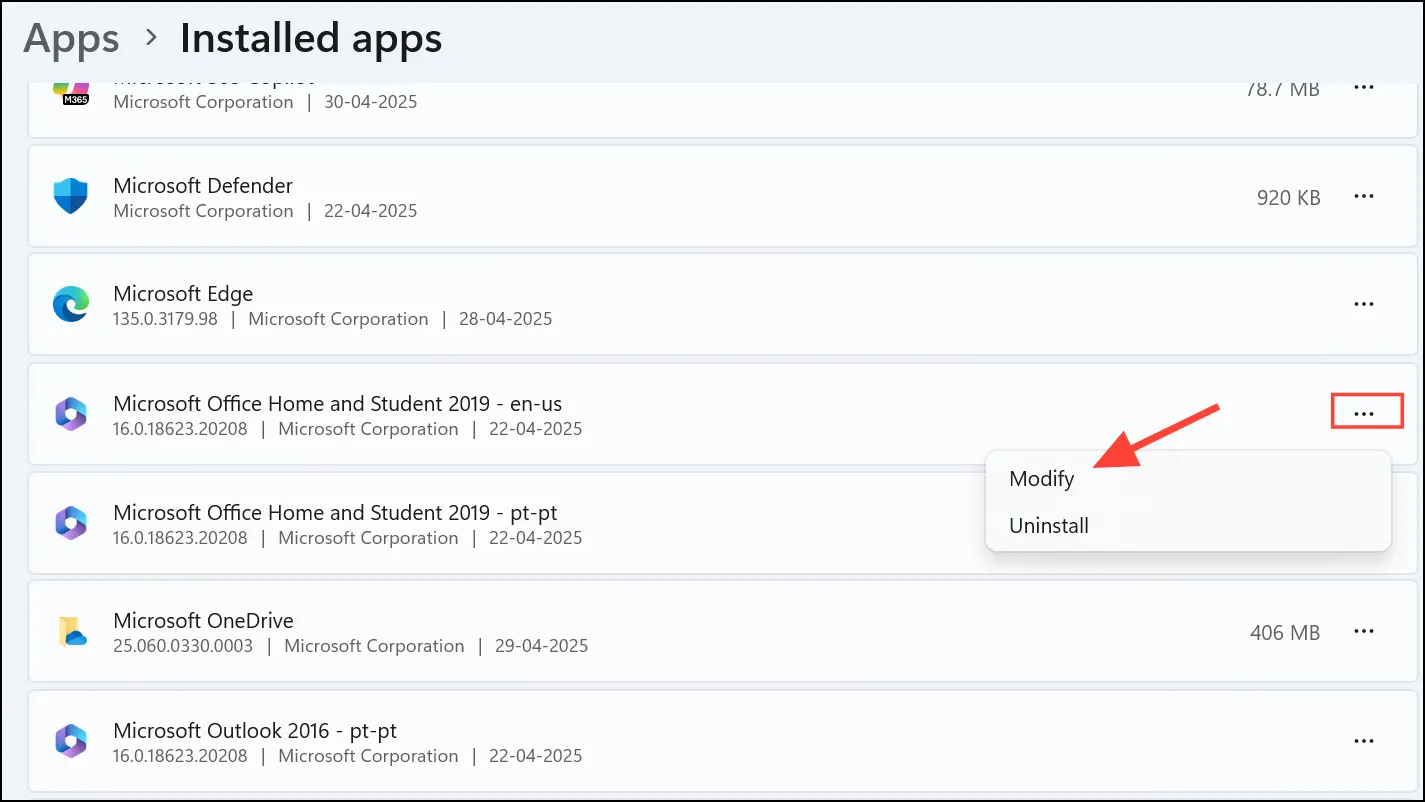Viewport: 1425px width, 802px height.
Task: Click the 29-04-2025 install date for OneDrive
Action: click(x=541, y=646)
